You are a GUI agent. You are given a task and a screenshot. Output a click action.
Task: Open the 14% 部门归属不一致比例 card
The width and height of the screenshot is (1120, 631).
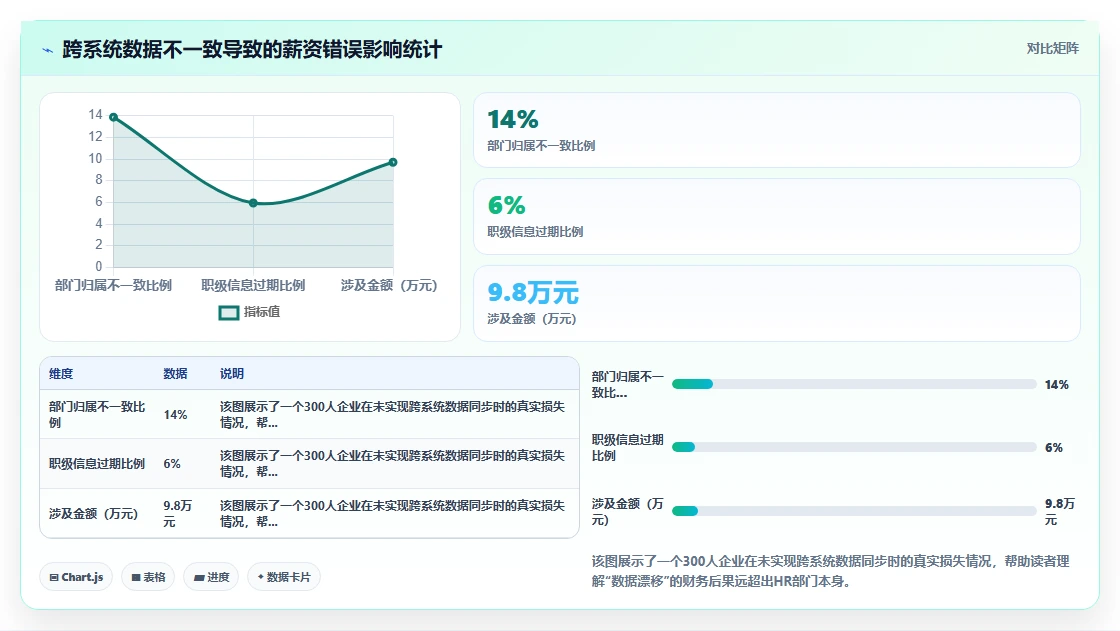[x=776, y=130]
